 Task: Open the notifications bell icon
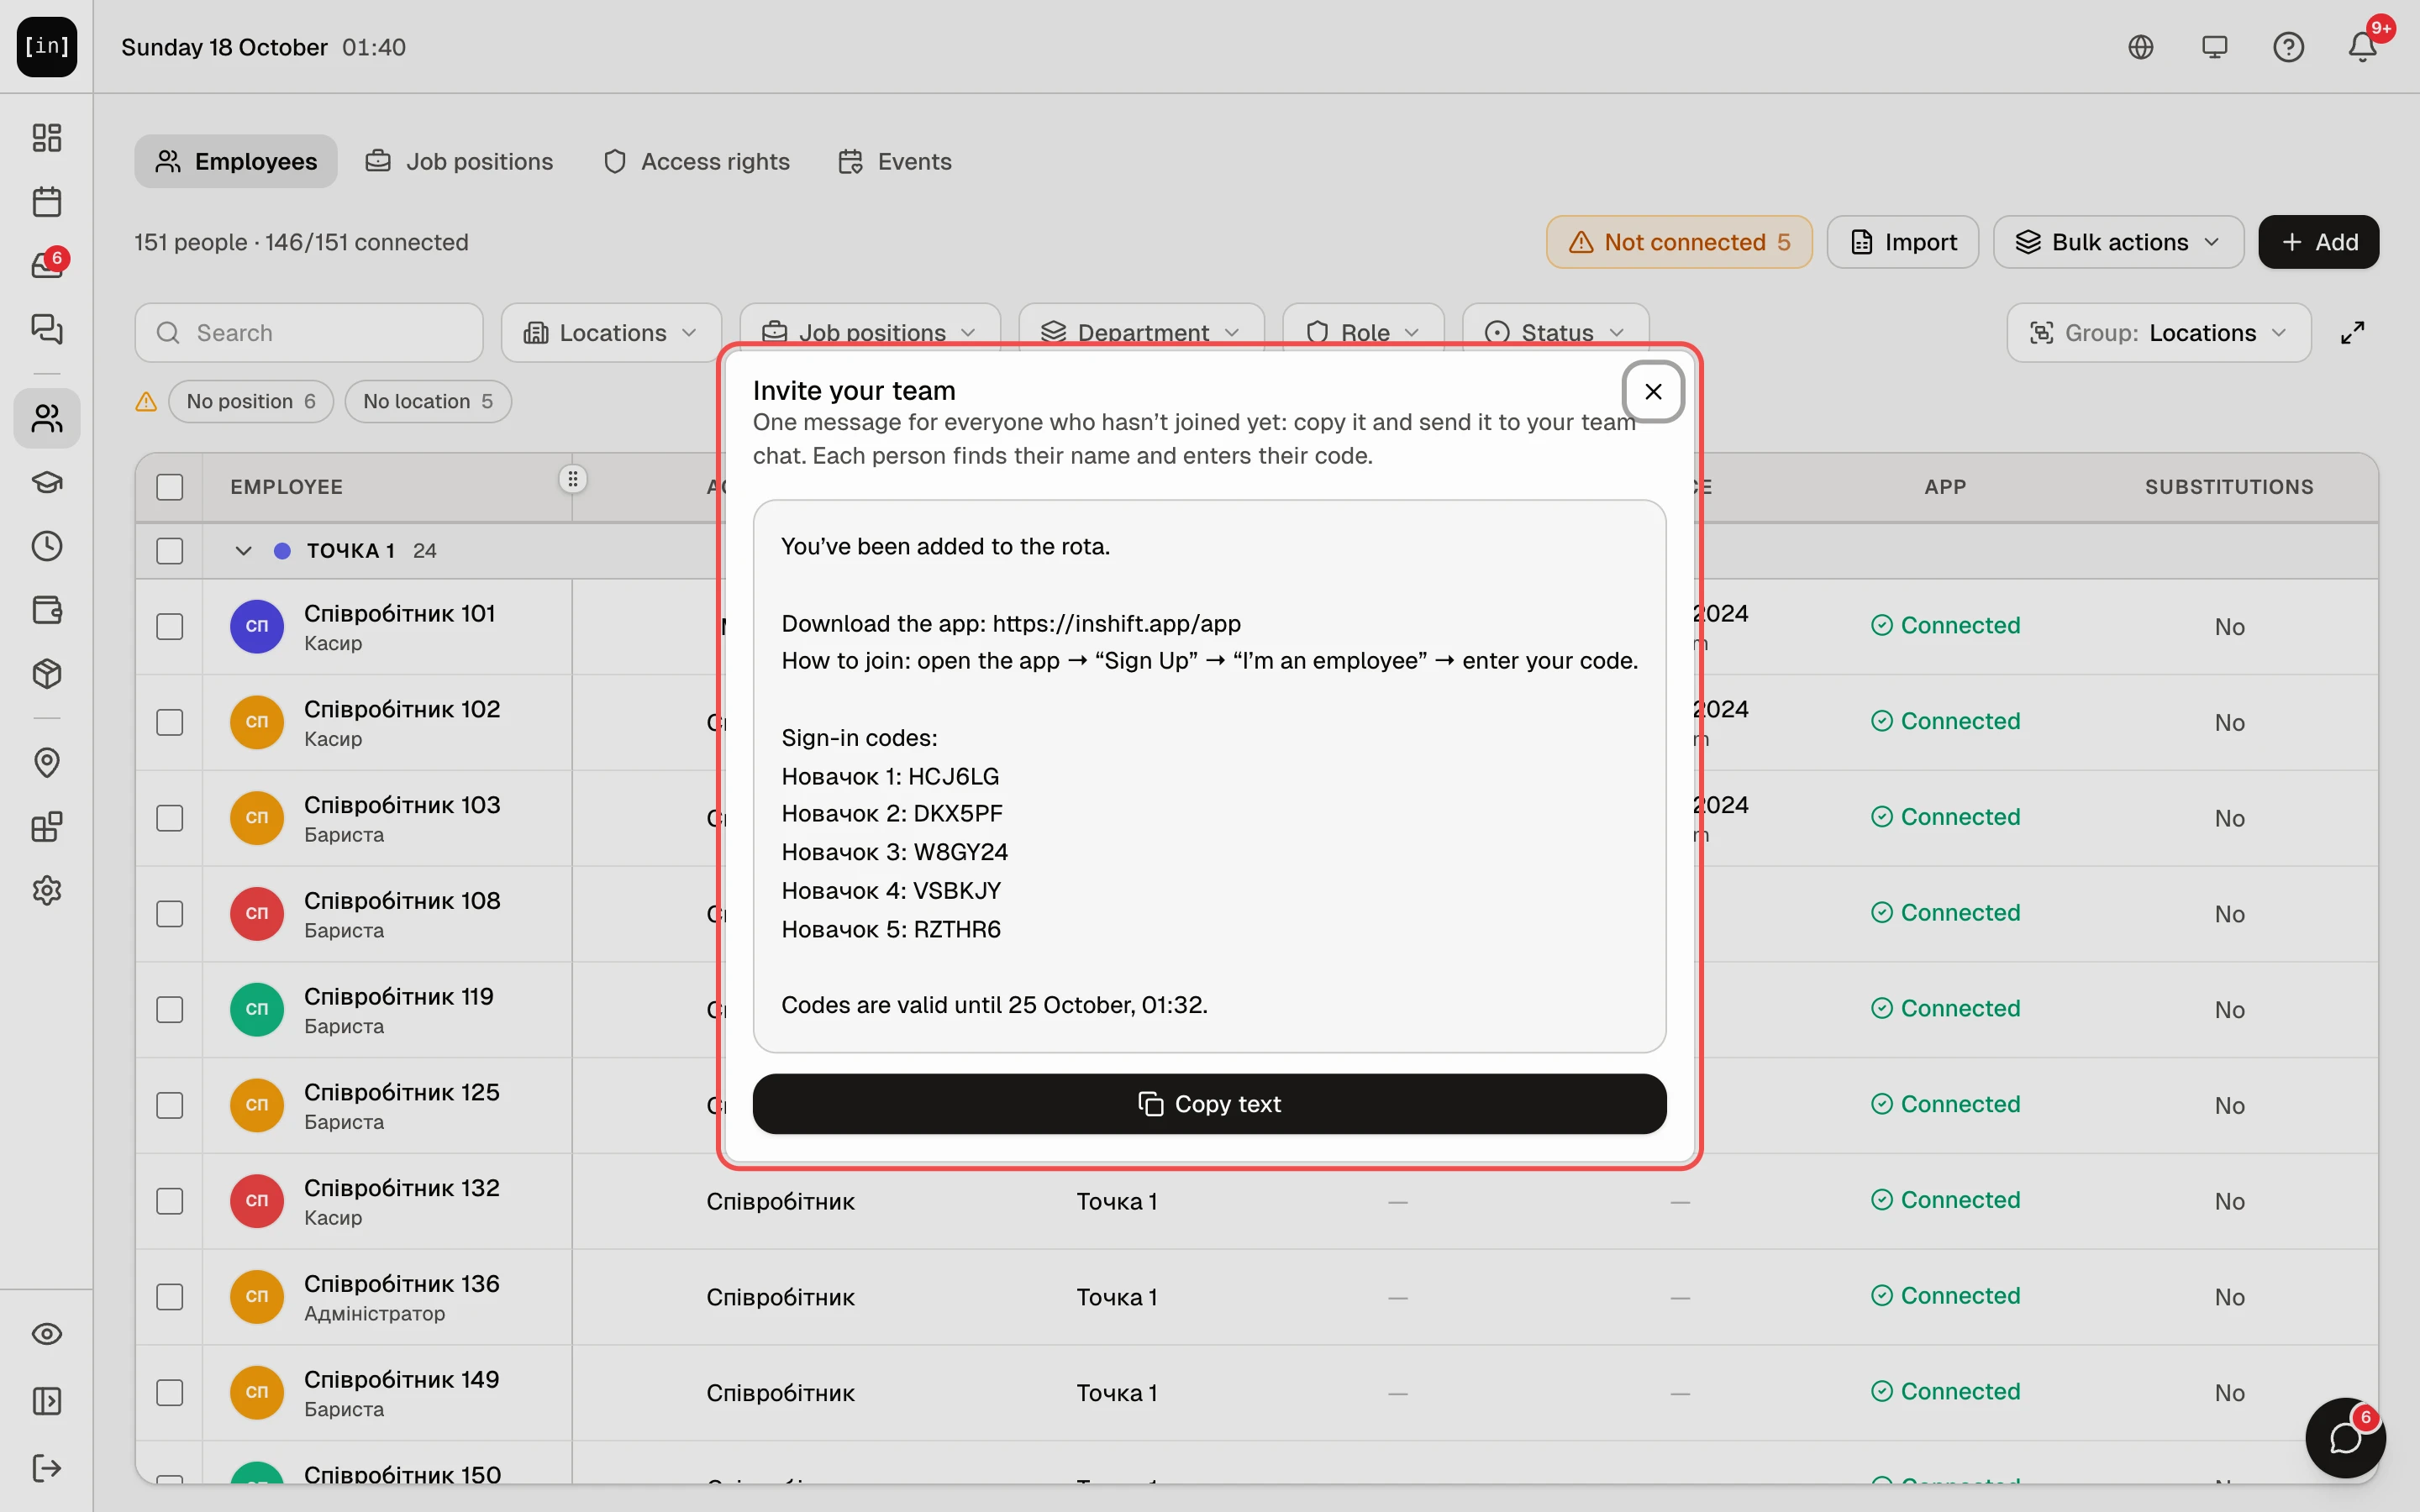point(2363,47)
